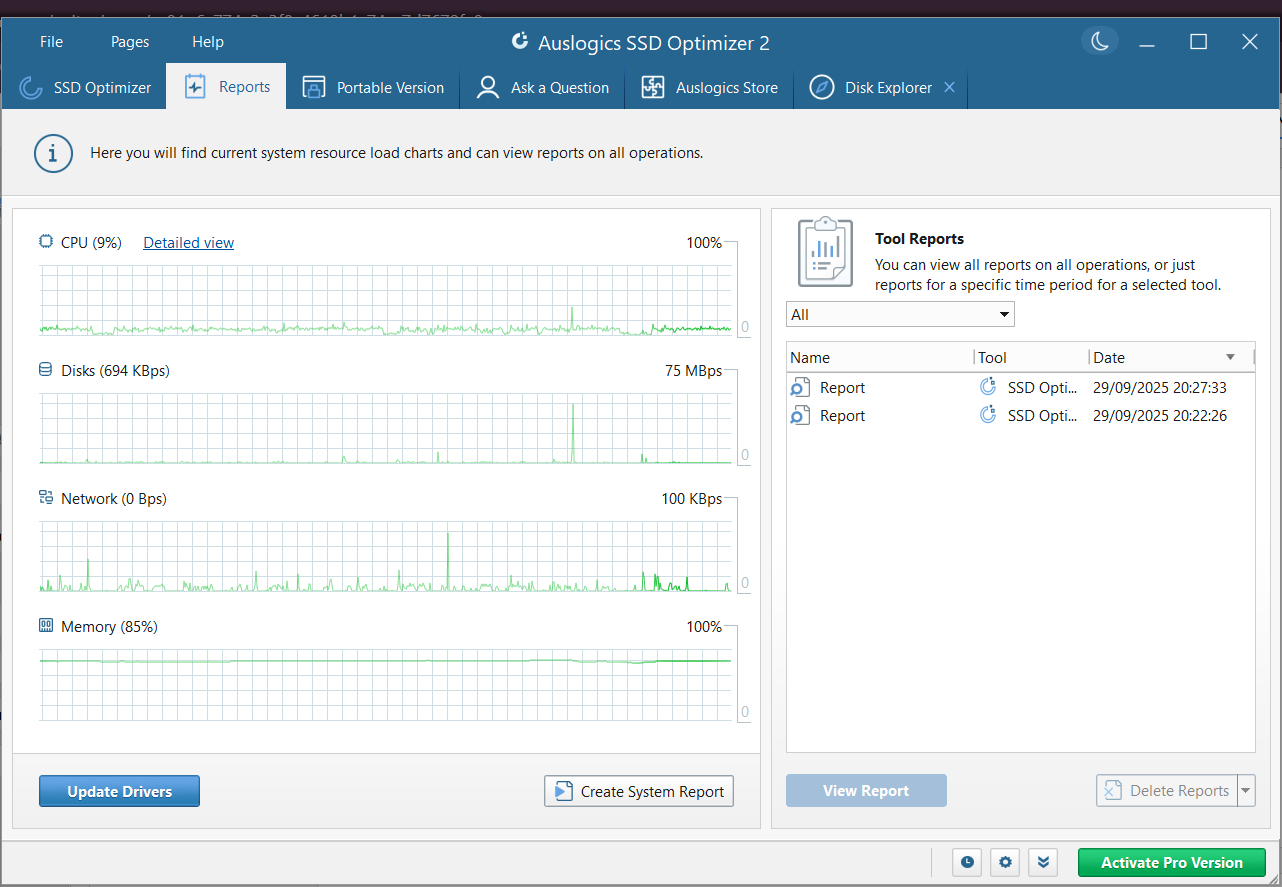
Task: Open settings with the gear icon
Action: coord(1004,862)
